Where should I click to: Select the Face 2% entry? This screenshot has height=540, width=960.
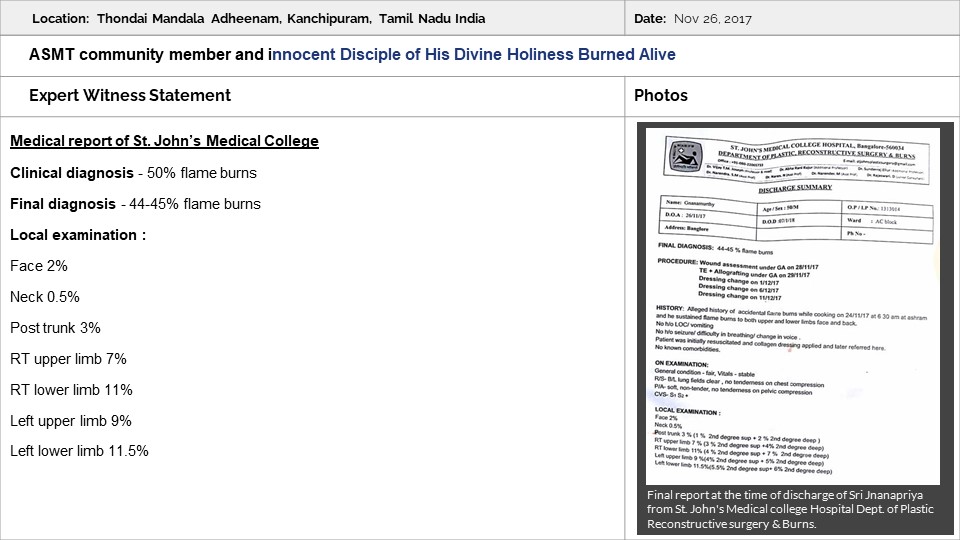[x=39, y=266]
